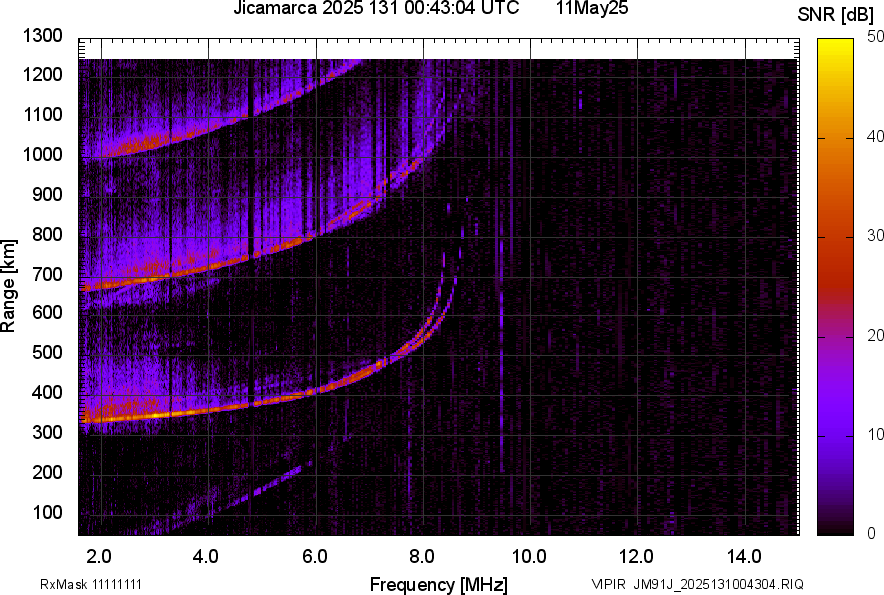Click the range tick label "1300"

point(43,36)
